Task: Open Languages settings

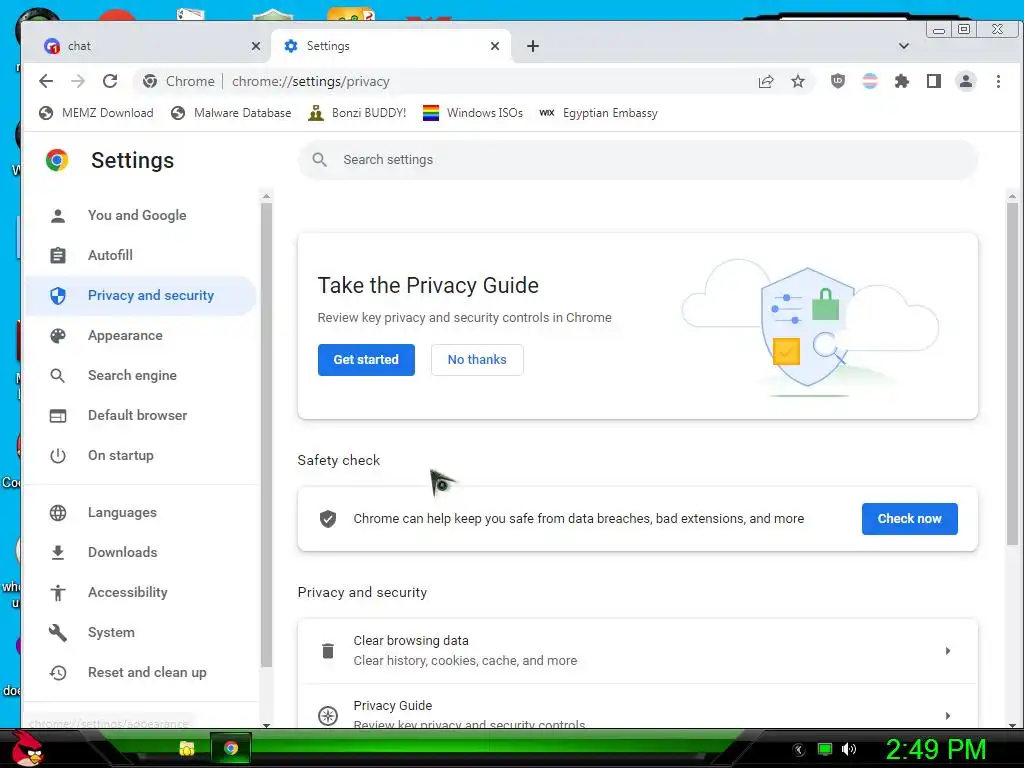Action: coord(140,513)
